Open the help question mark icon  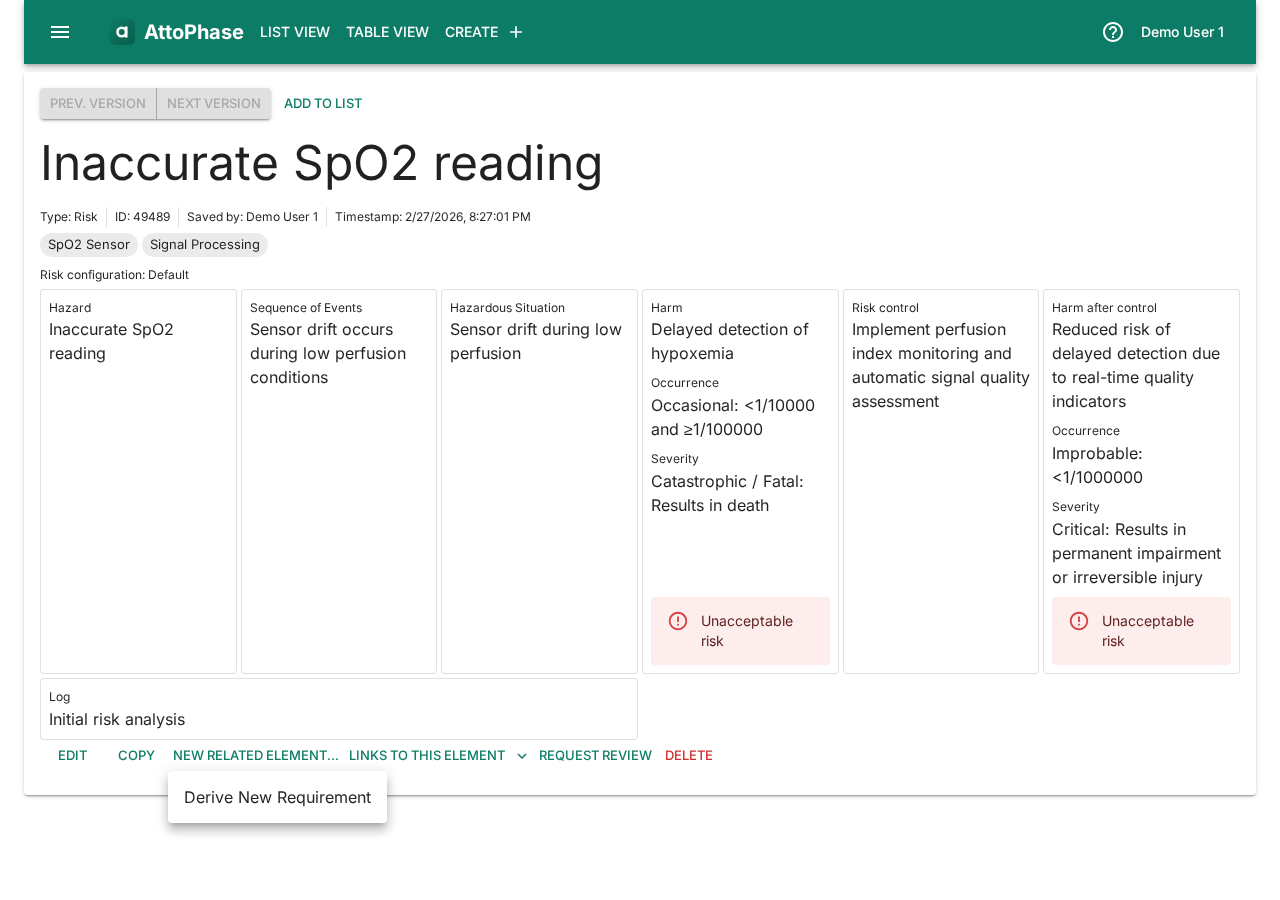pos(1113,32)
